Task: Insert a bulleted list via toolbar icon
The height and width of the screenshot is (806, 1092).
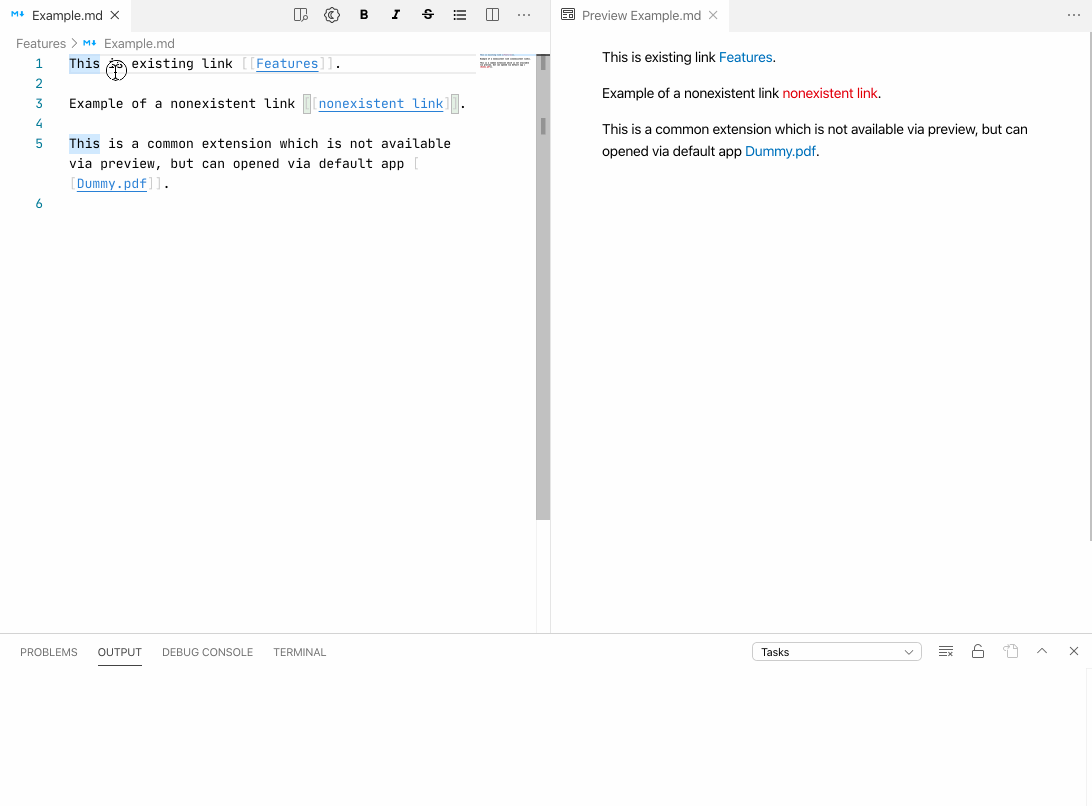Action: click(x=459, y=15)
